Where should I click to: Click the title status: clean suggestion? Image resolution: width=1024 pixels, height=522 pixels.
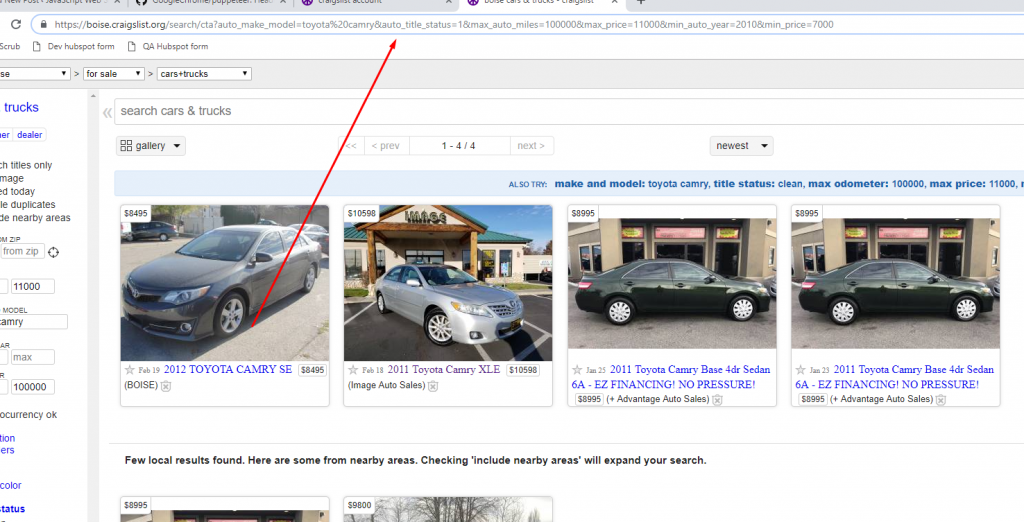pos(759,184)
